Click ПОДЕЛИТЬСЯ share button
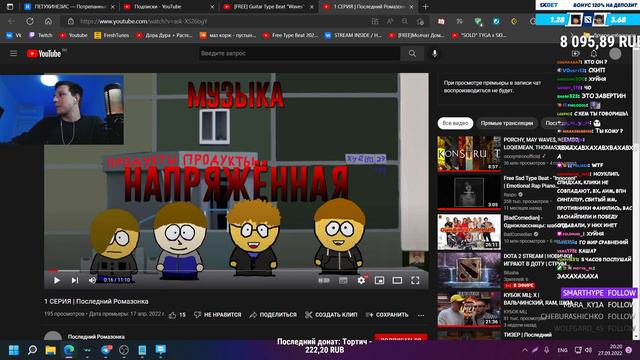 273,315
